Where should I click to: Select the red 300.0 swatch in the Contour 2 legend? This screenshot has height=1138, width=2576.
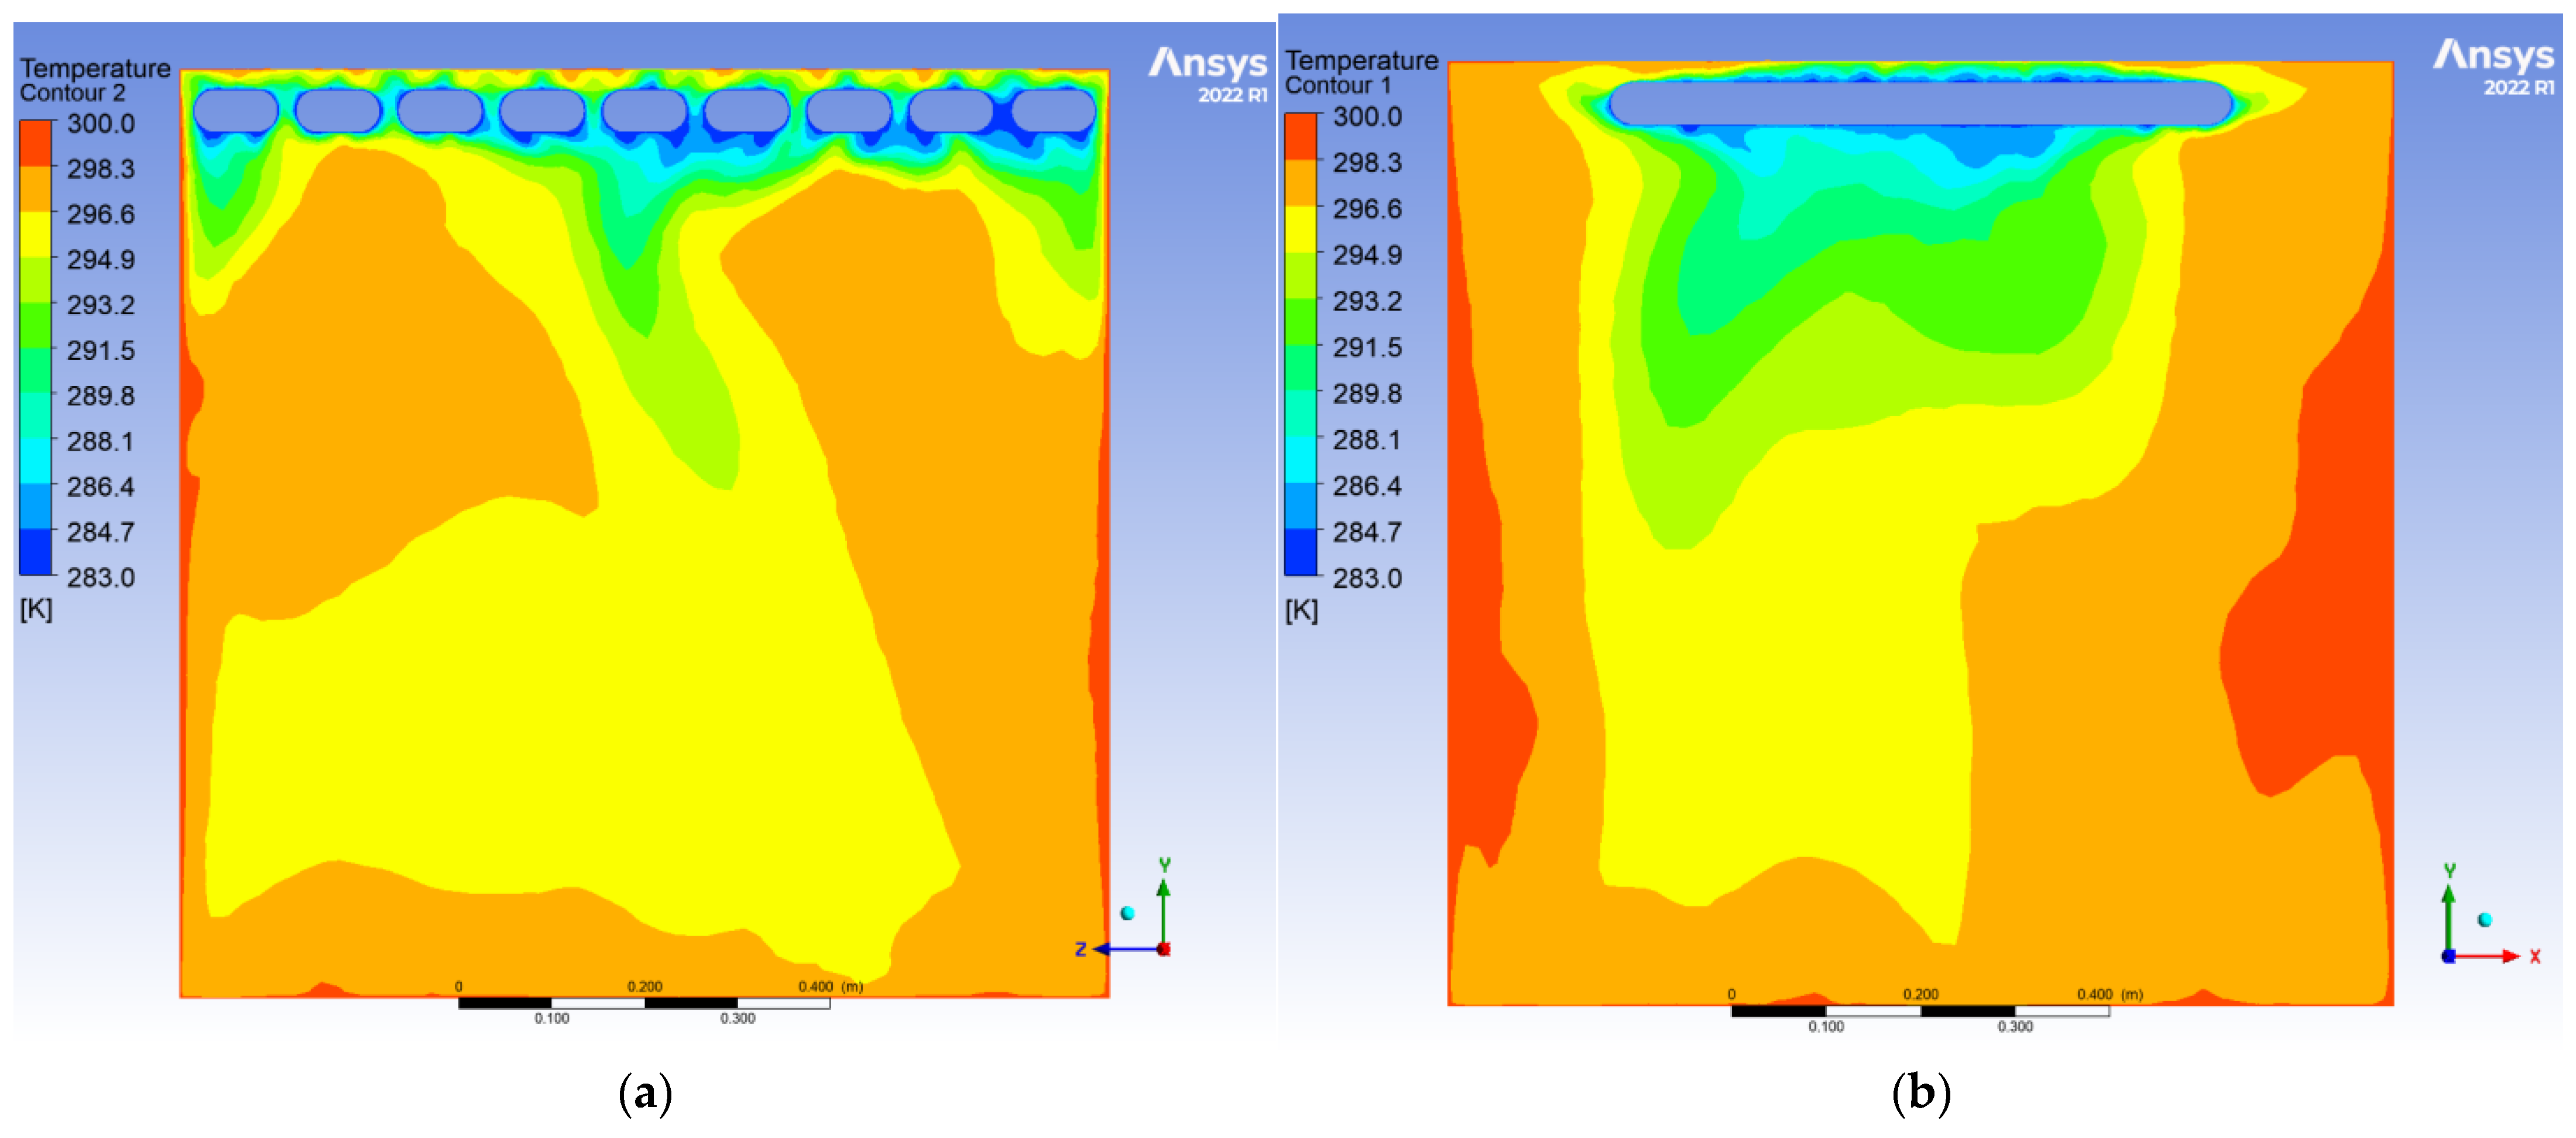pos(36,143)
